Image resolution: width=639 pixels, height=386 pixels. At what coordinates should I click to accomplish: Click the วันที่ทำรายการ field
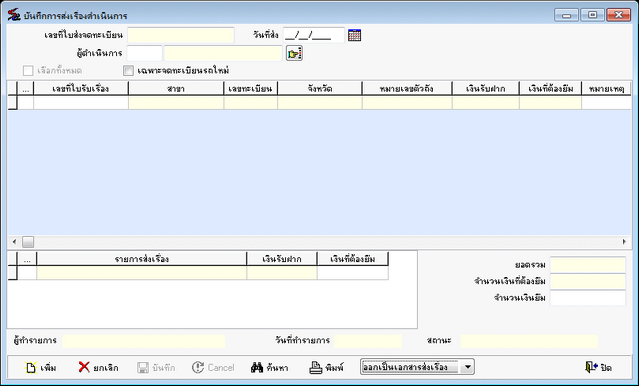coord(368,341)
